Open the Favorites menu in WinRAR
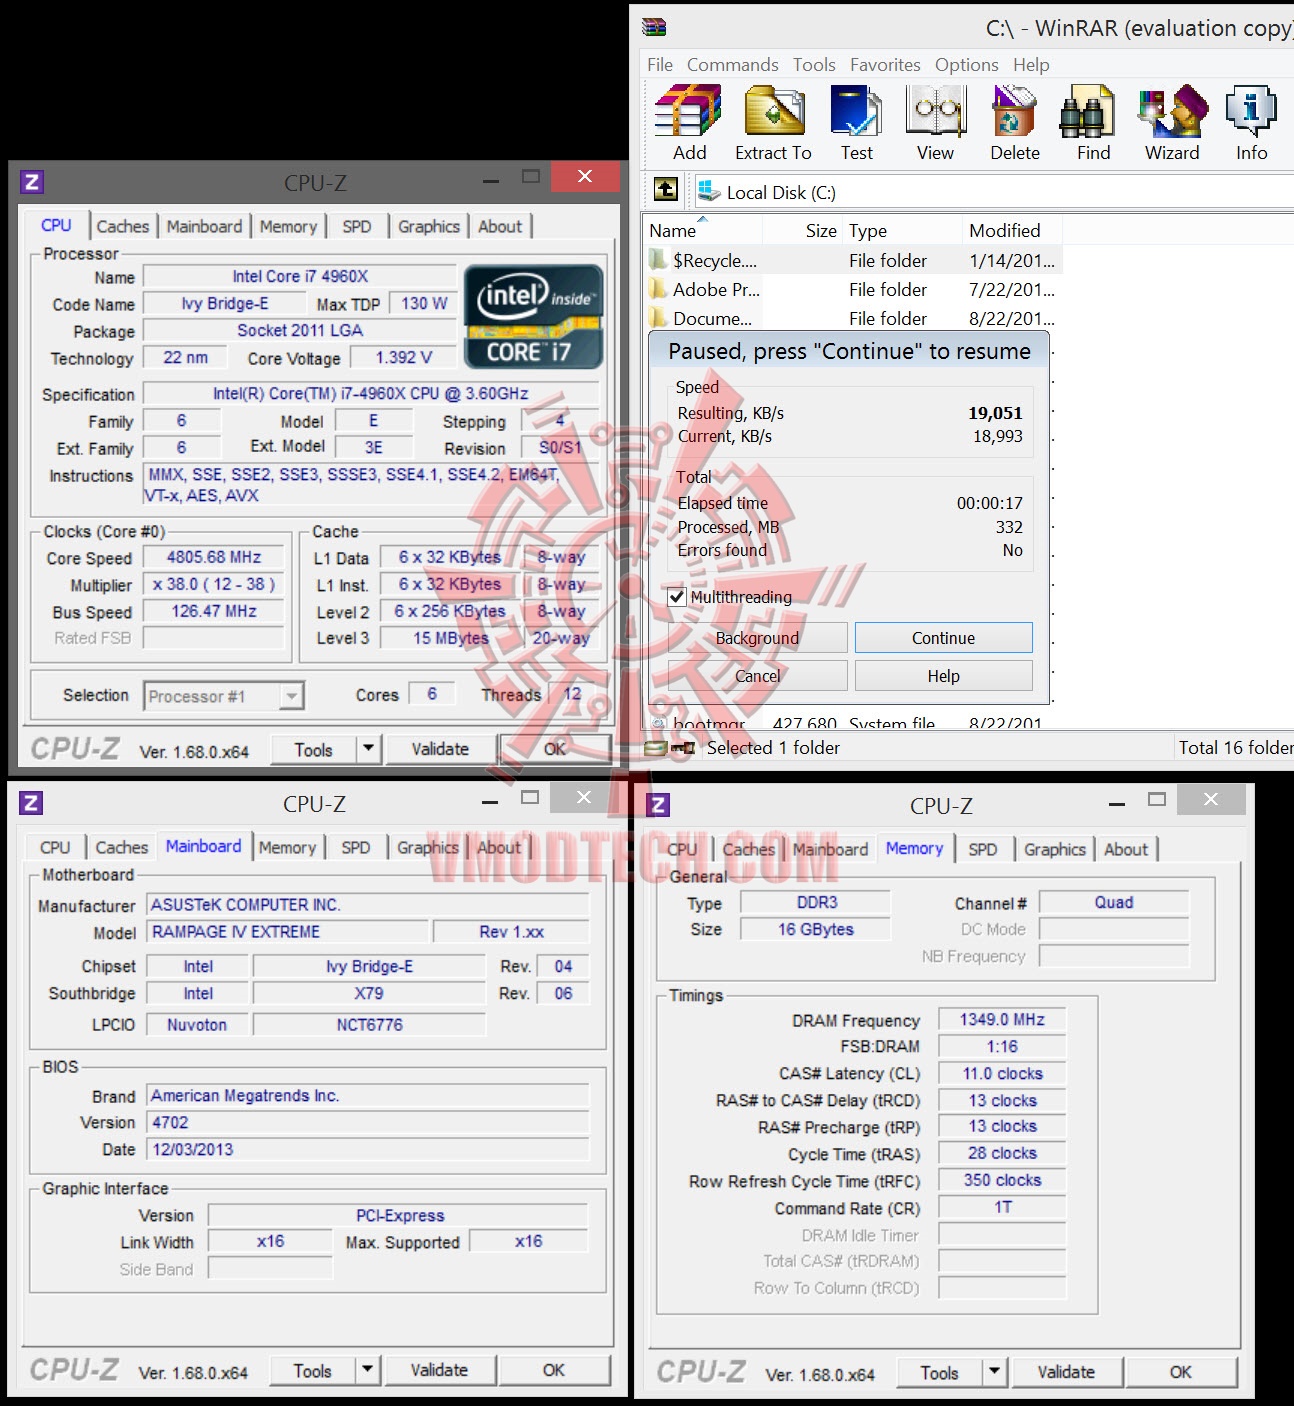This screenshot has width=1294, height=1406. click(x=885, y=65)
